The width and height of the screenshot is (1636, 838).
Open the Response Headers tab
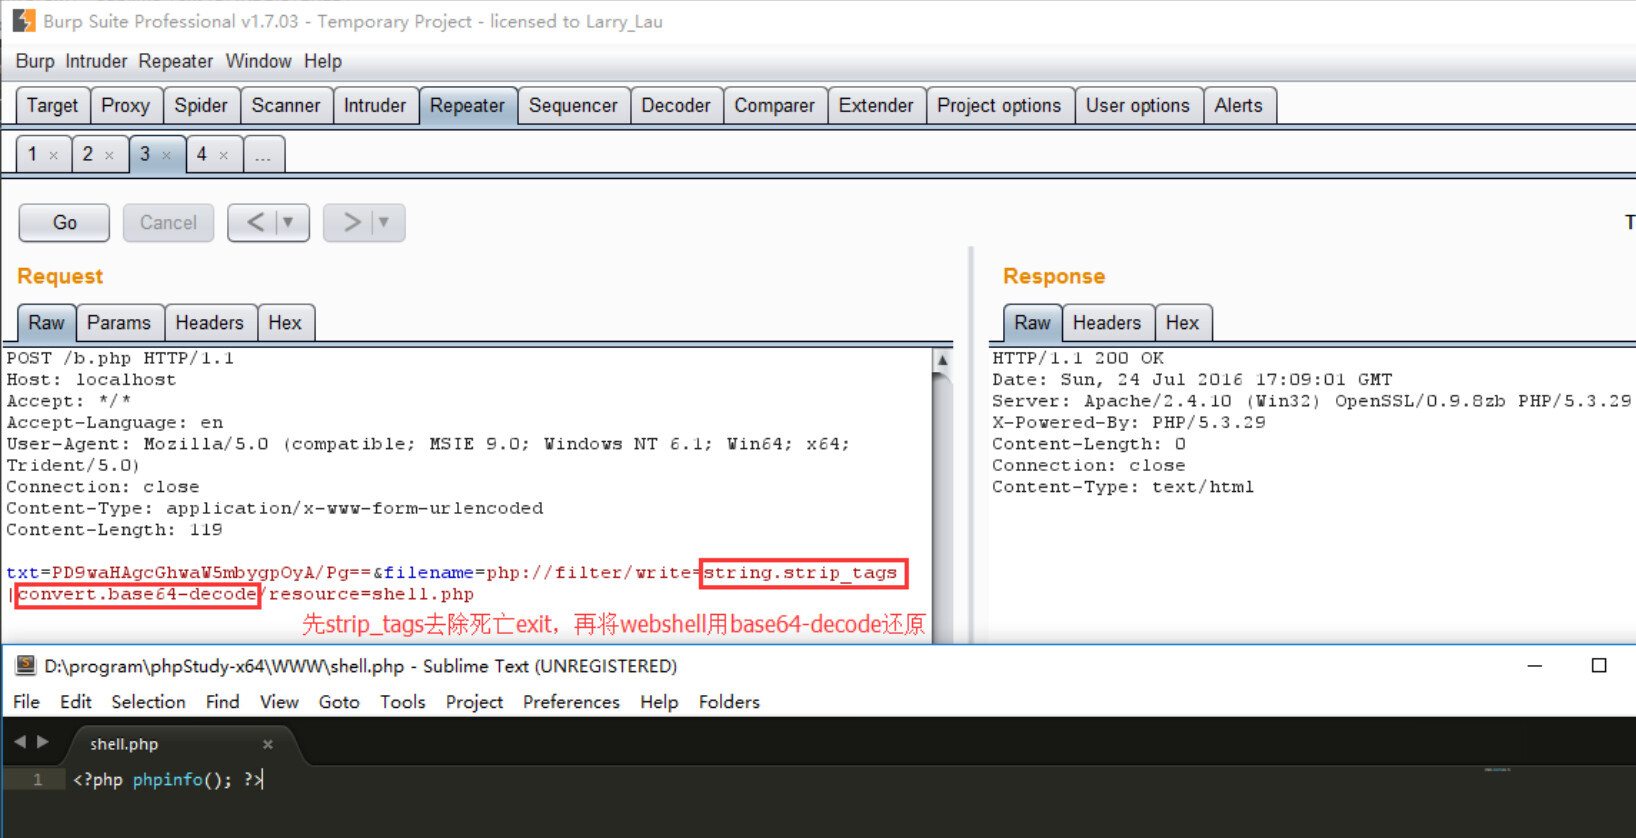[x=1107, y=323]
